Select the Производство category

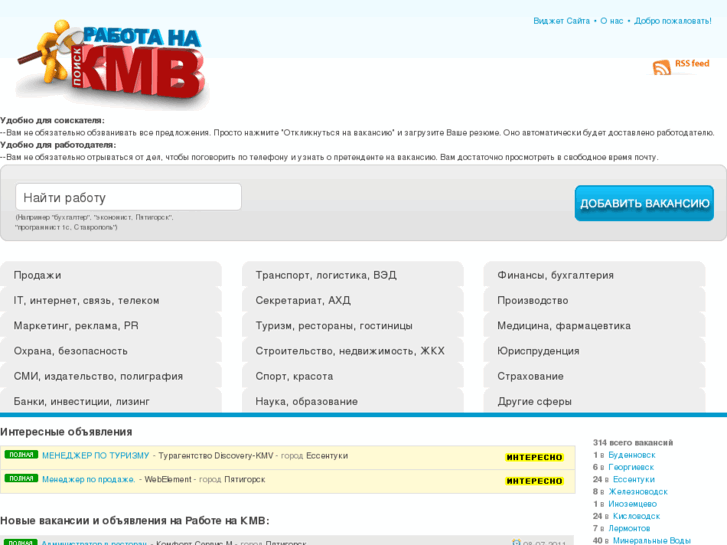[x=594, y=300]
